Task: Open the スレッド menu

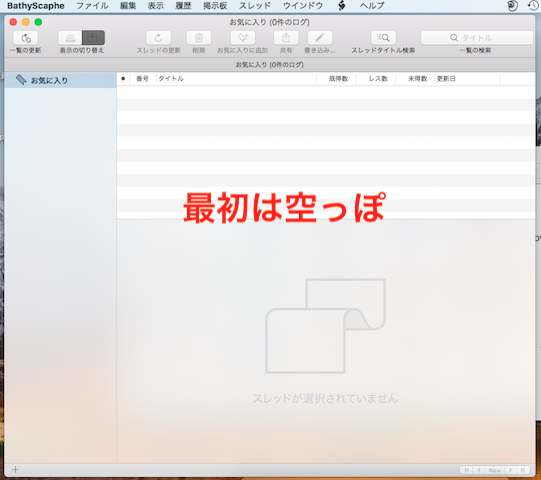Action: (x=255, y=6)
